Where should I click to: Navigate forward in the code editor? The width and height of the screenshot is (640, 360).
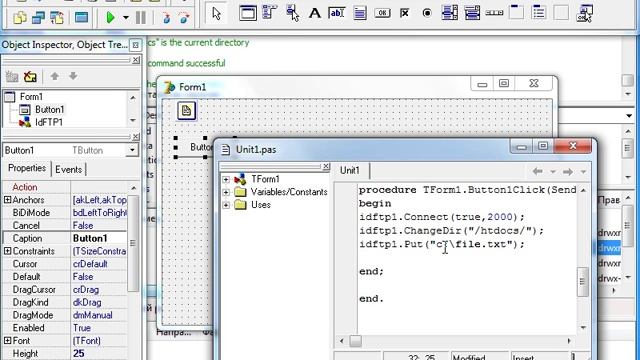[x=567, y=172]
